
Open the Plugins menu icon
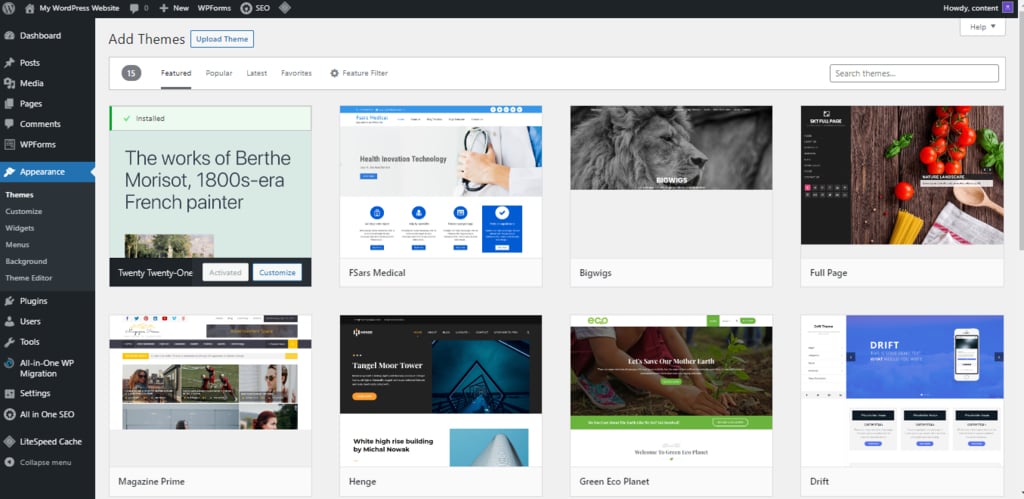pos(9,301)
